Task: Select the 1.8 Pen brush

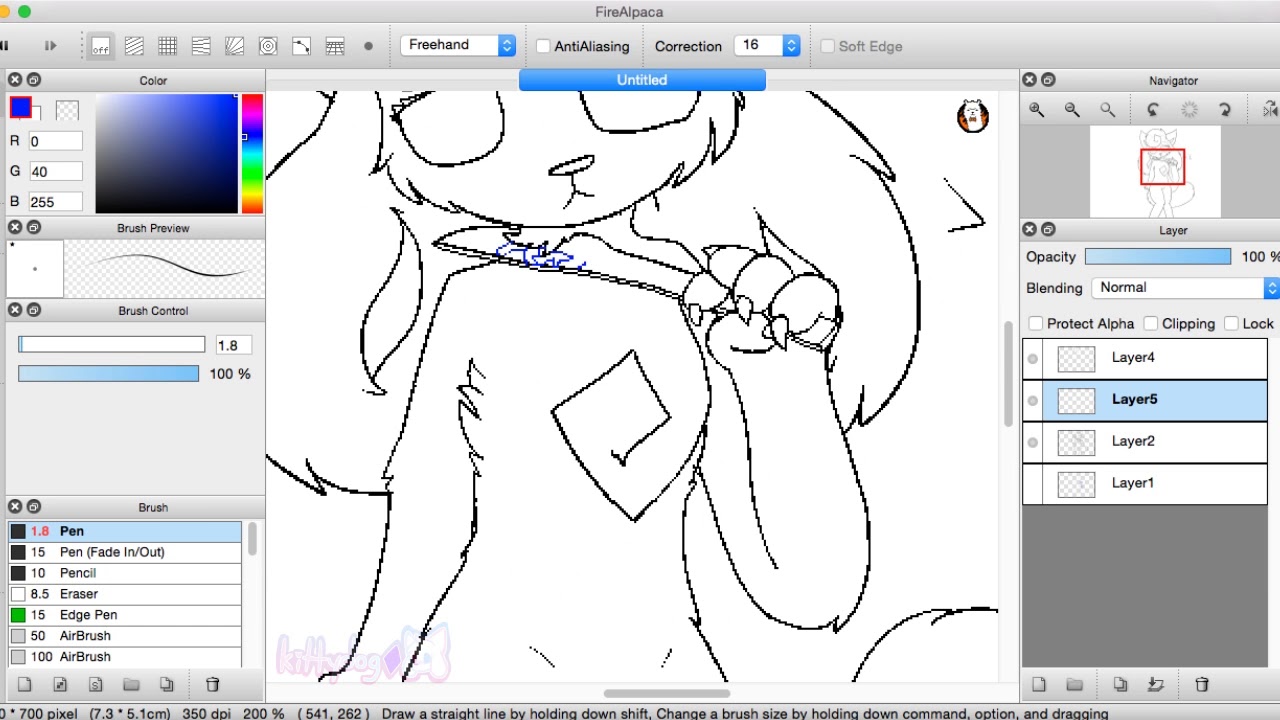Action: tap(125, 532)
